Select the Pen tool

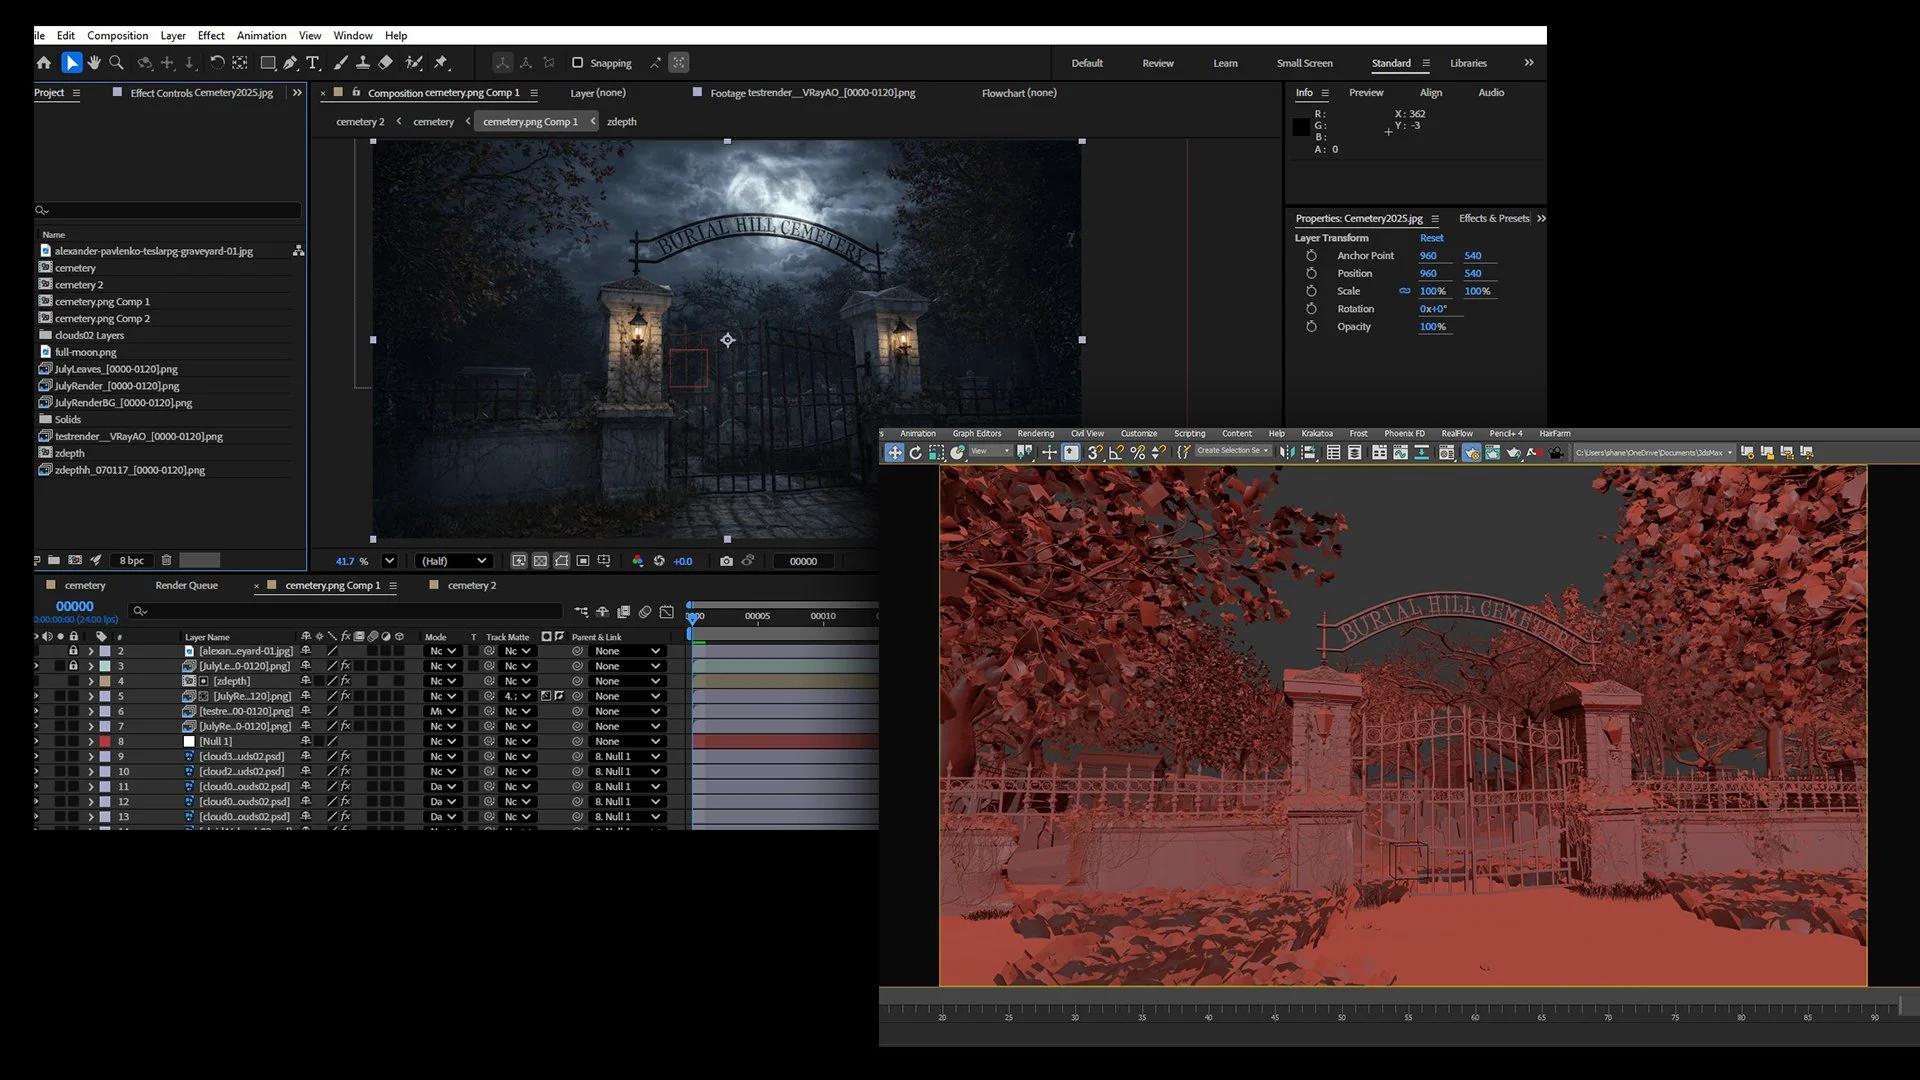(290, 62)
